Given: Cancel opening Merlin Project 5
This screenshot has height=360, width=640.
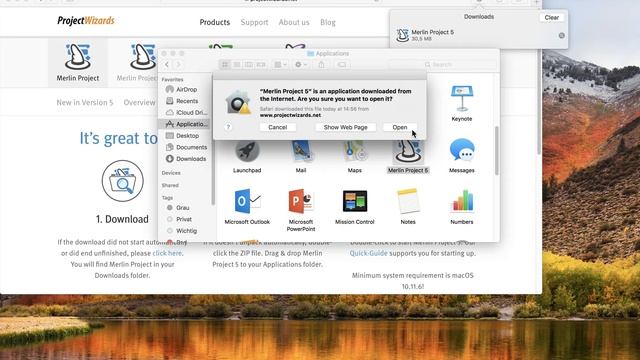Looking at the screenshot, I should pos(278,127).
